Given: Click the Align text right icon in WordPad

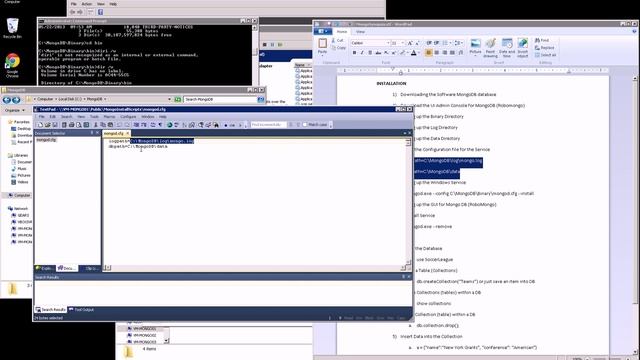Looking at the screenshot, I should tap(444, 53).
